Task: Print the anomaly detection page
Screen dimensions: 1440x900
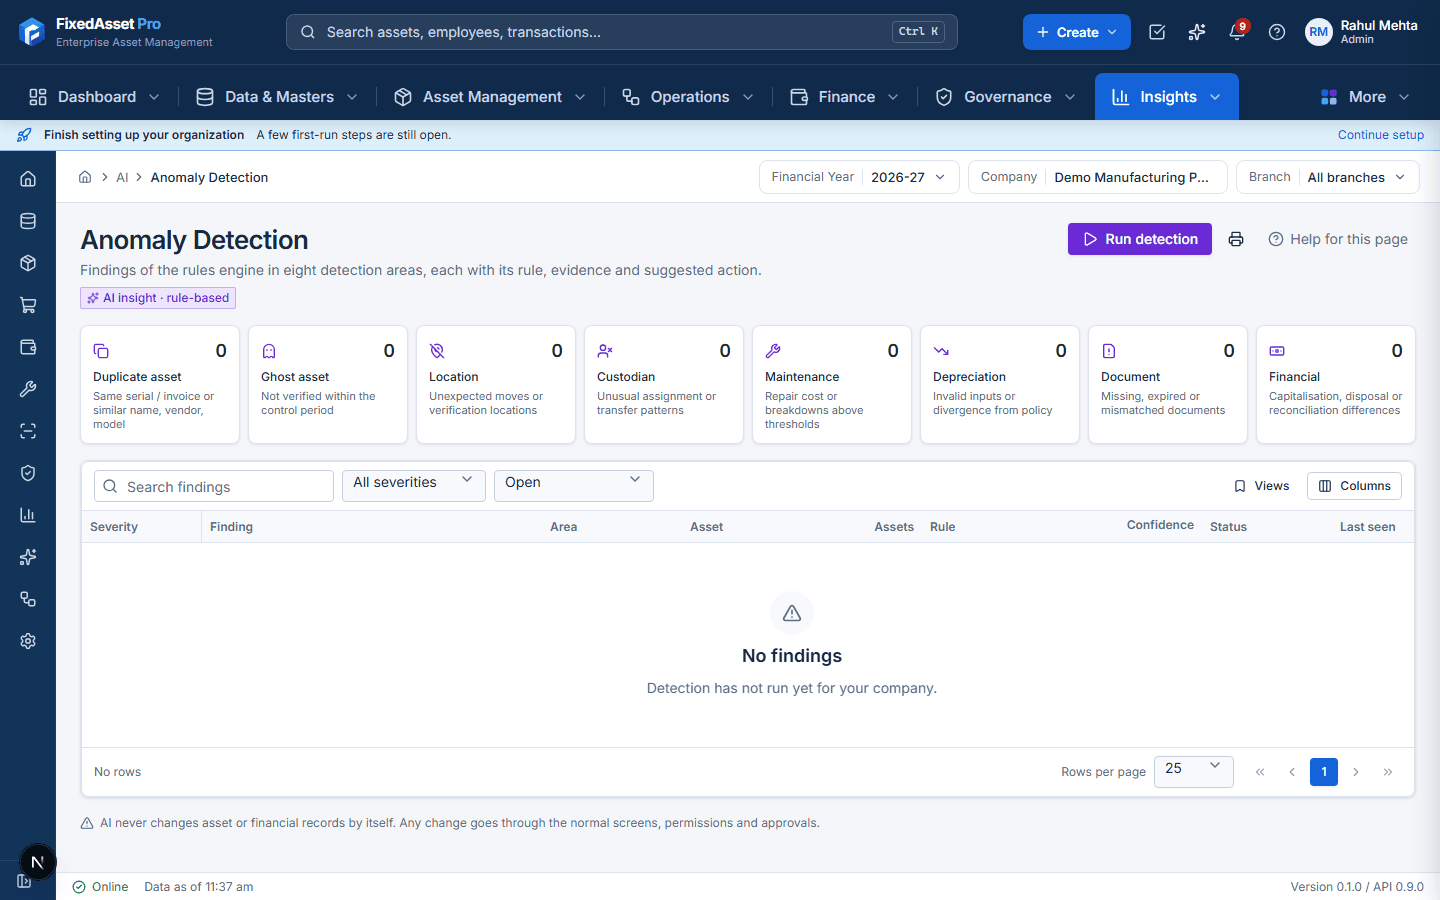Action: [1236, 239]
